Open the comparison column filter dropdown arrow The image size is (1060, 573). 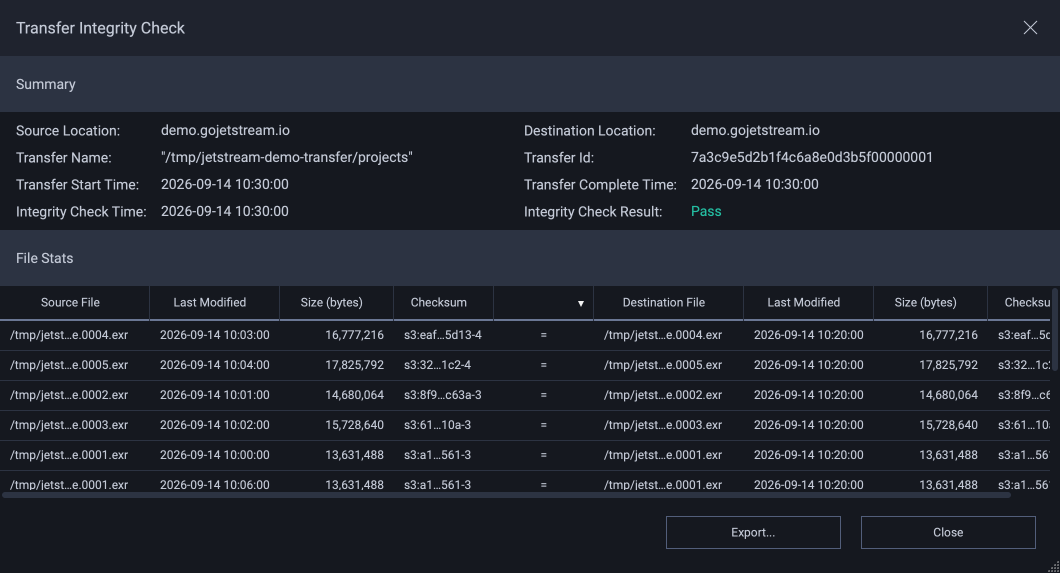(580, 303)
